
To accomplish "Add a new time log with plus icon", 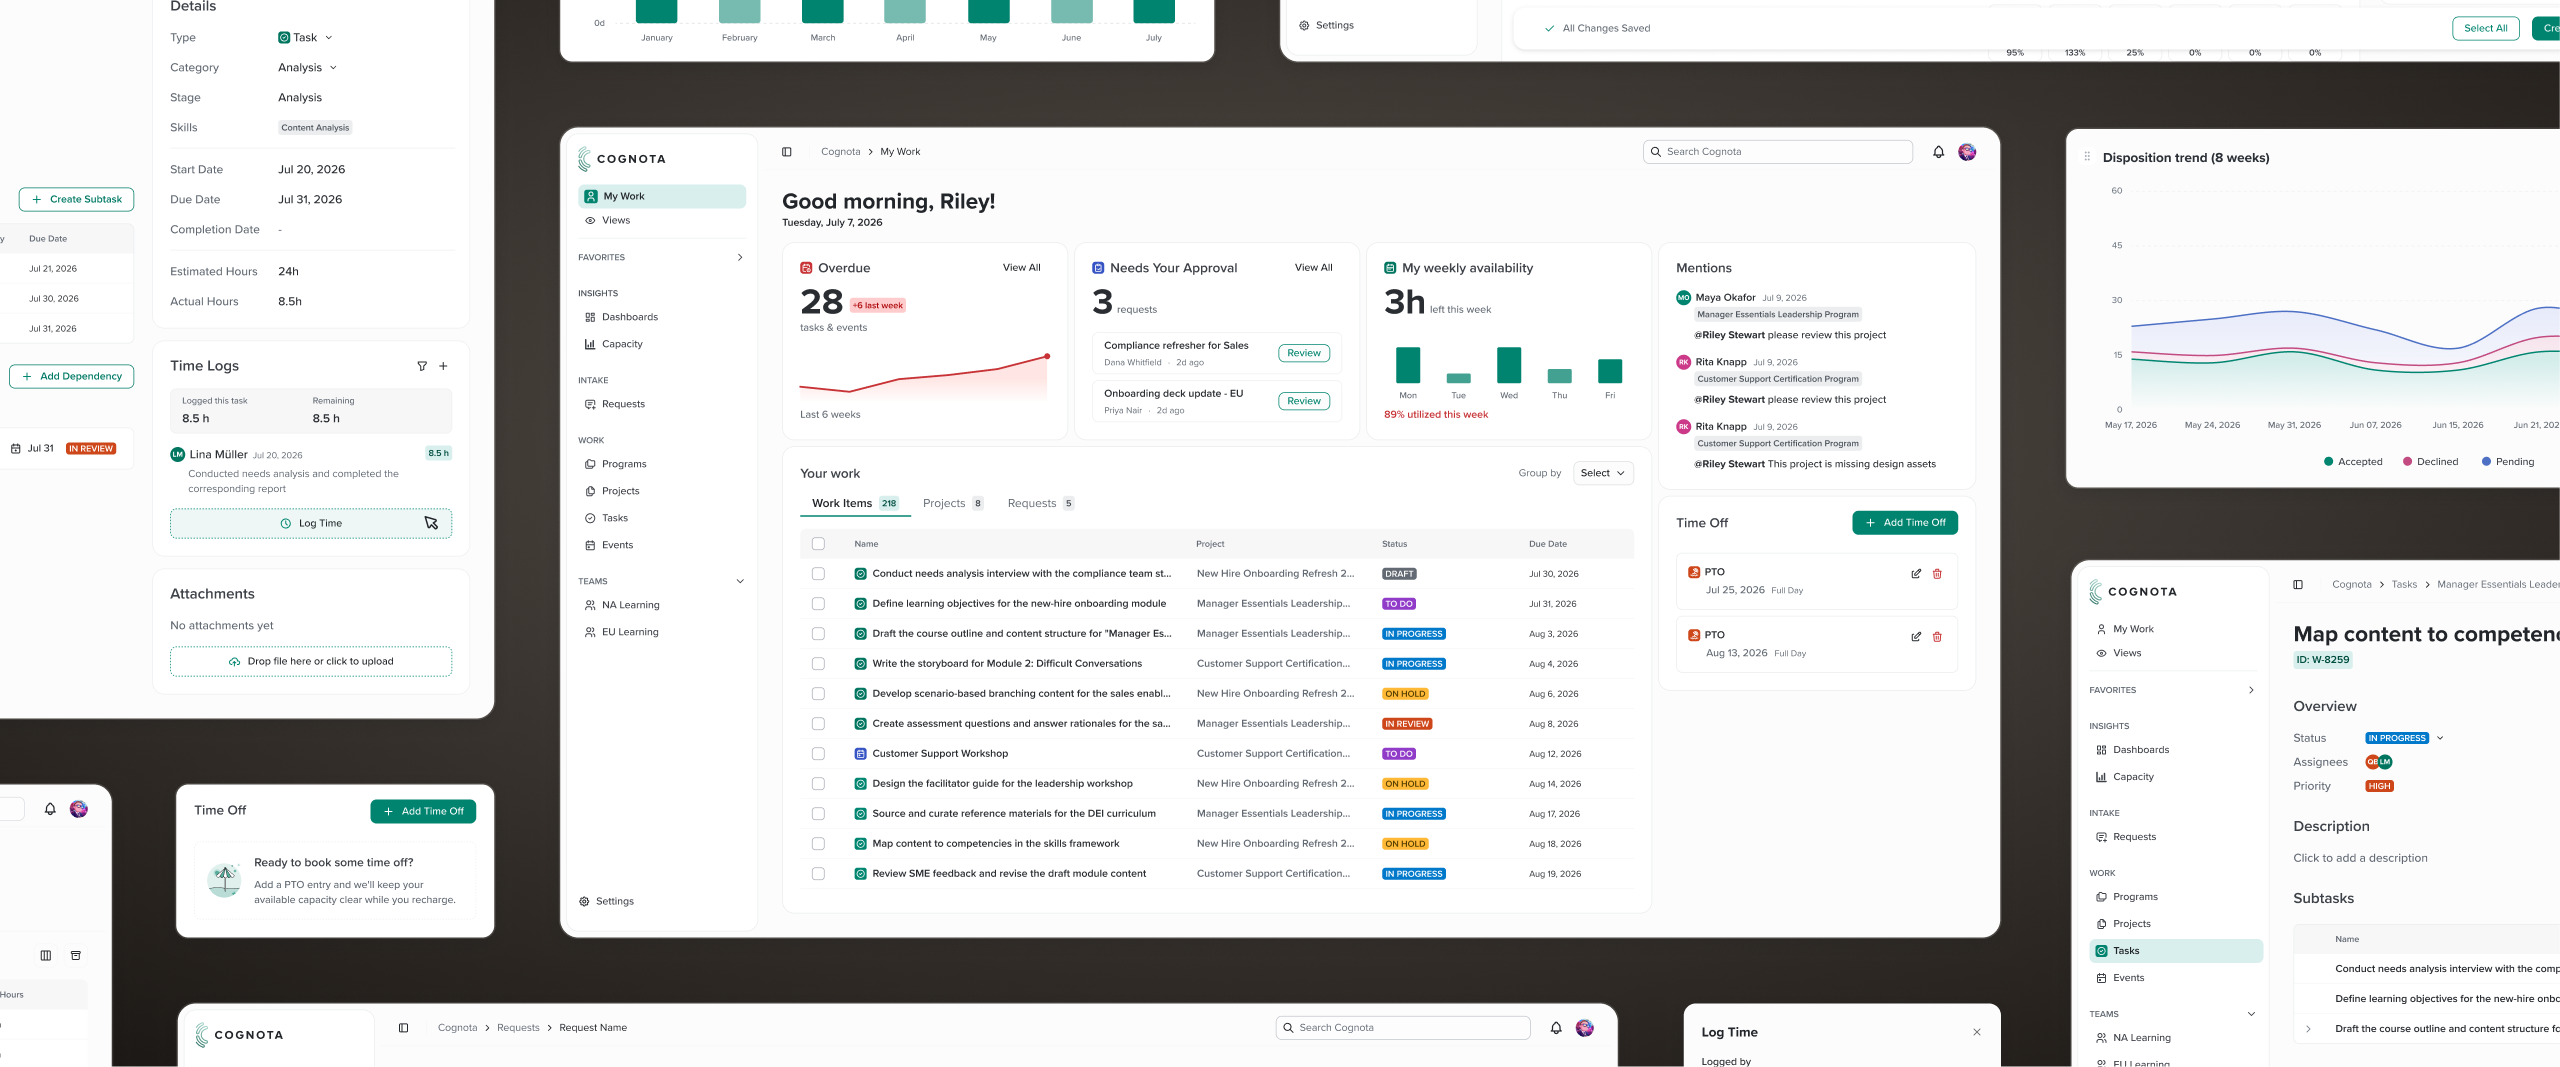I will 443,366.
